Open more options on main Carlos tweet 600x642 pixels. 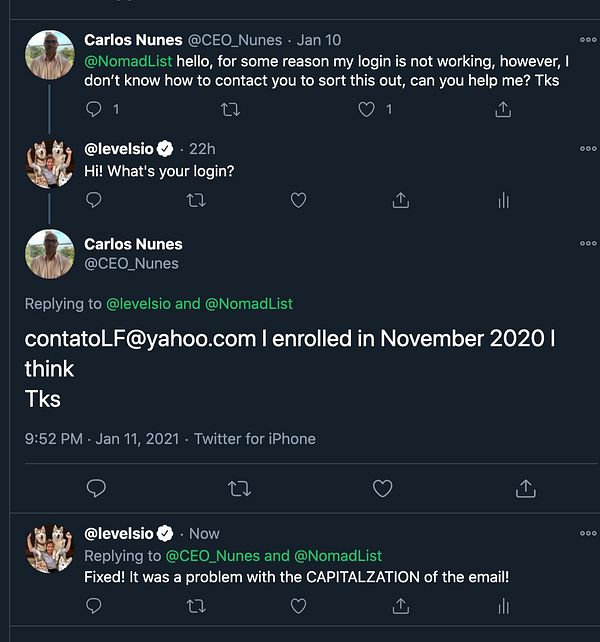click(x=587, y=243)
